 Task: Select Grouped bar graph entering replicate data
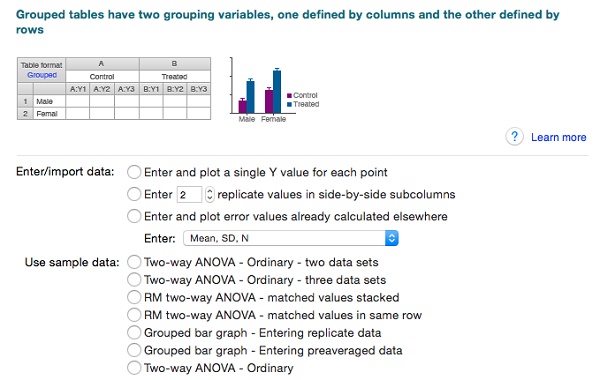click(x=134, y=333)
